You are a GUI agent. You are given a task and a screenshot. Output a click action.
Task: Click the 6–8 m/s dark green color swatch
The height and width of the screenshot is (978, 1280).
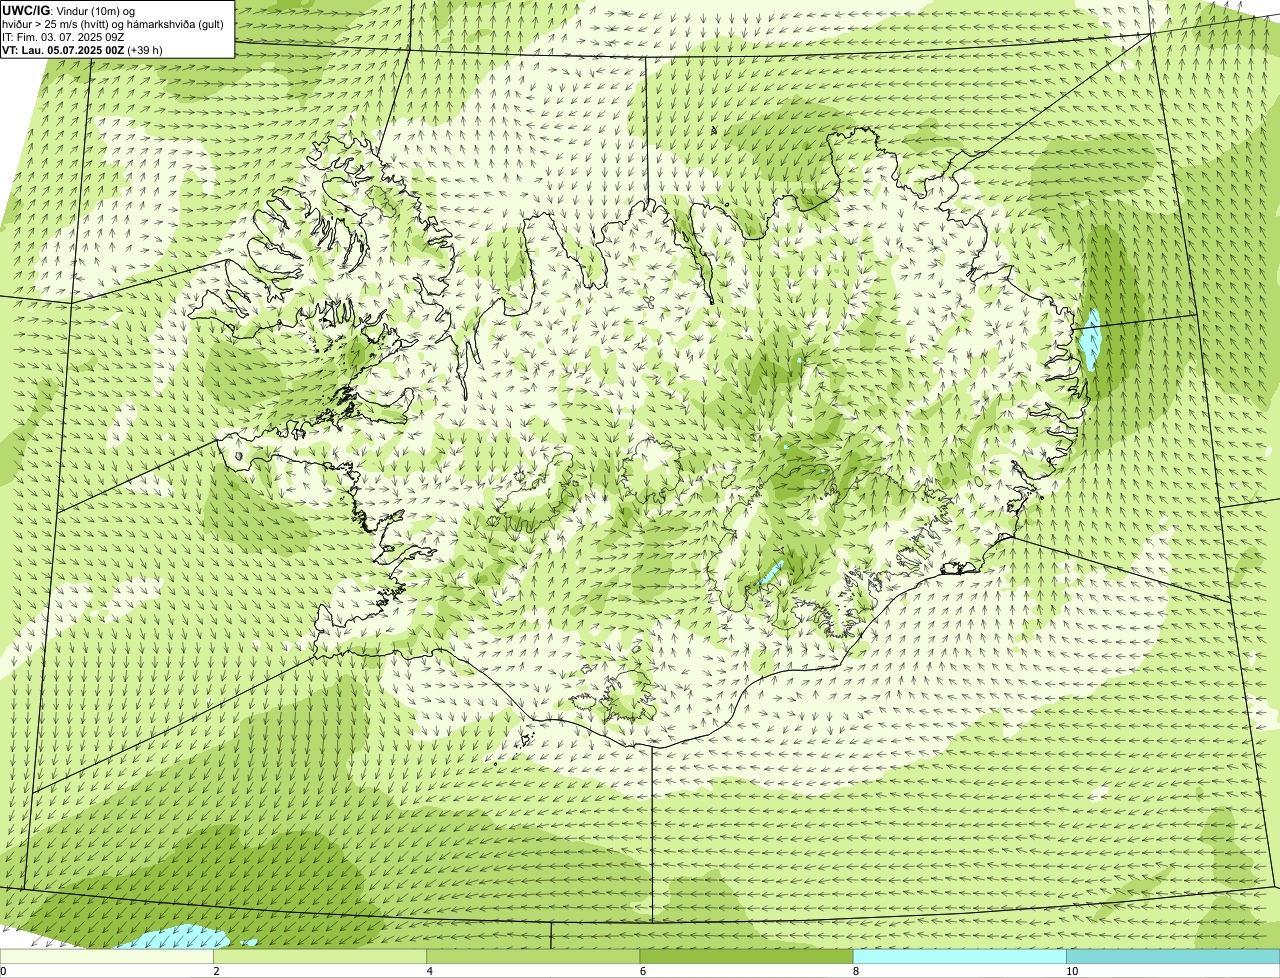(745, 956)
